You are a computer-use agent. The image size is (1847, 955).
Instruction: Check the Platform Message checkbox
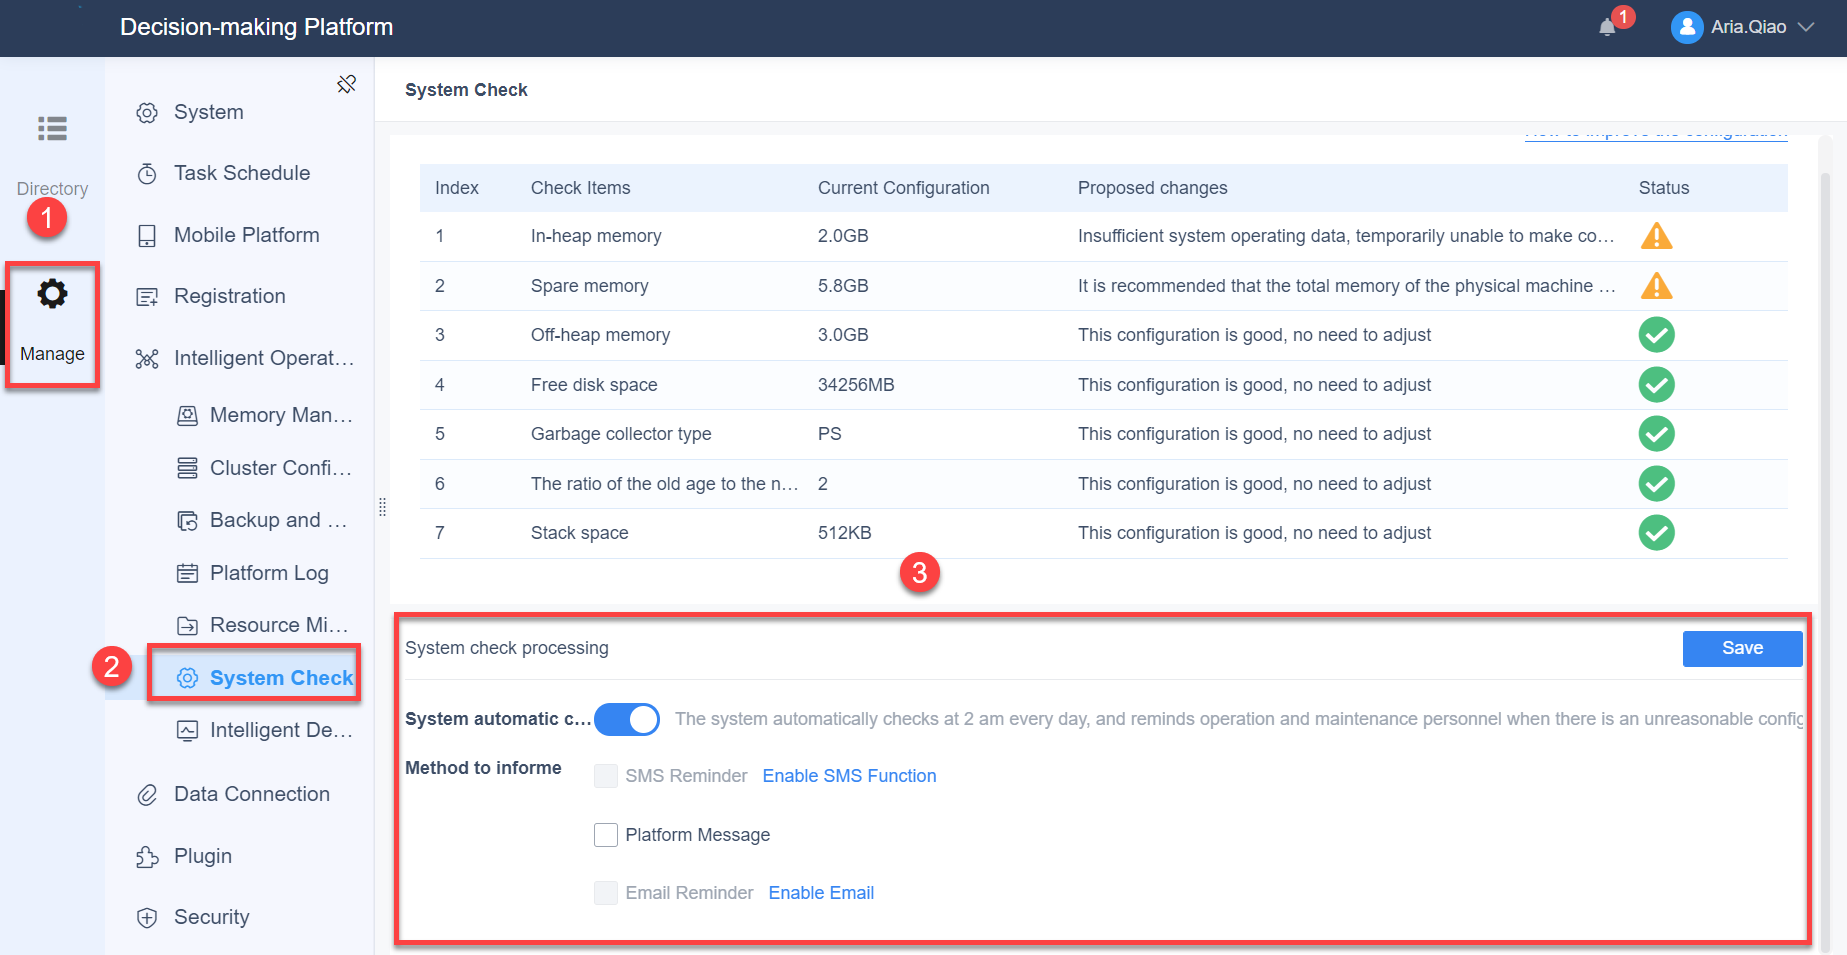(606, 834)
